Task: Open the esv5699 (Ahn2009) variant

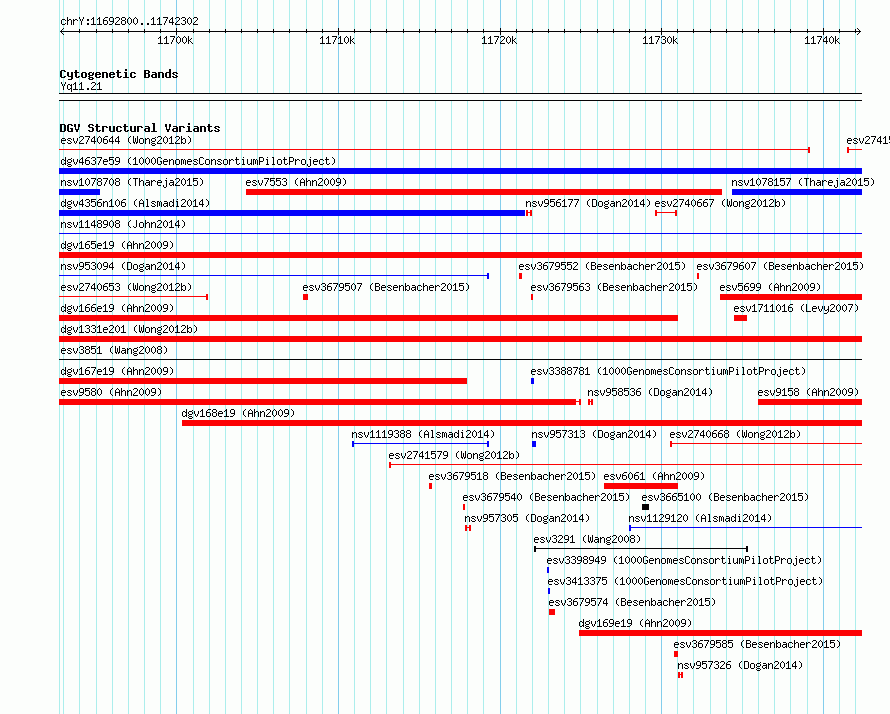Action: click(770, 287)
